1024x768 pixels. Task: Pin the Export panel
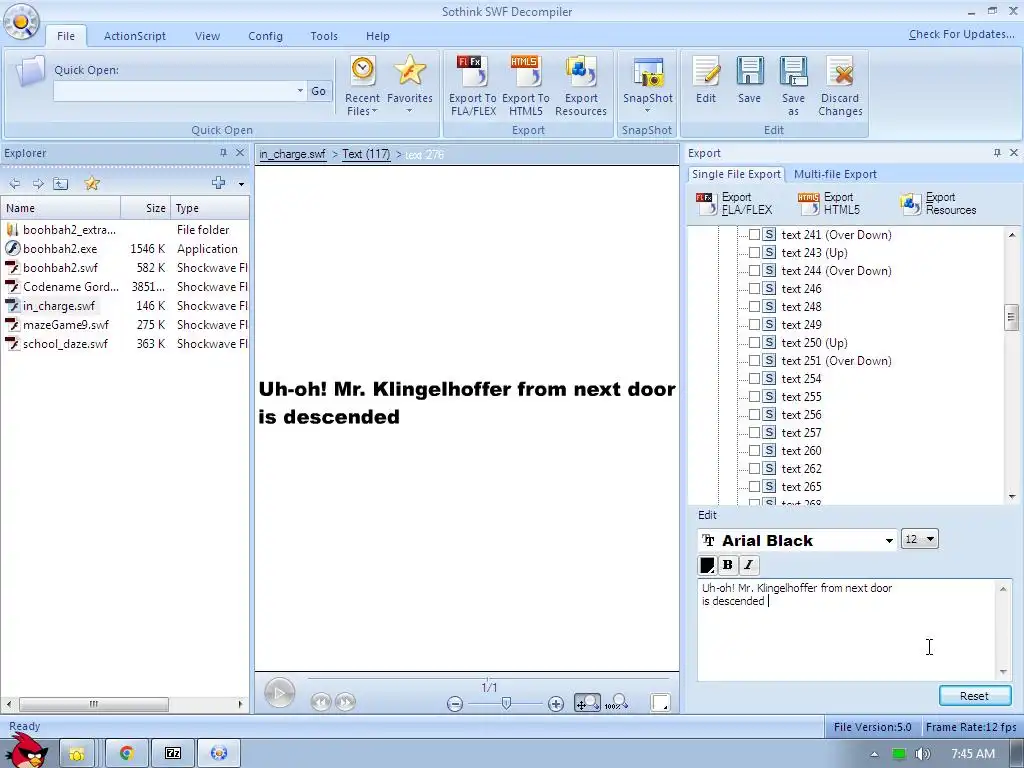pos(997,153)
